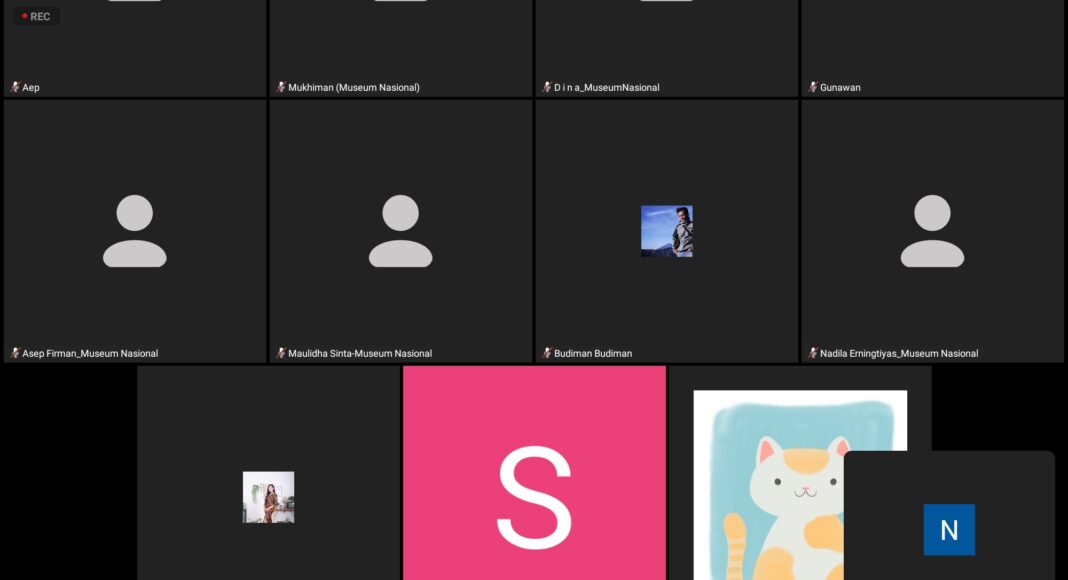Click muted mic icon beside Maulidha Sinta-Museum Nasional
This screenshot has height=580, width=1068.
pyautogui.click(x=281, y=353)
